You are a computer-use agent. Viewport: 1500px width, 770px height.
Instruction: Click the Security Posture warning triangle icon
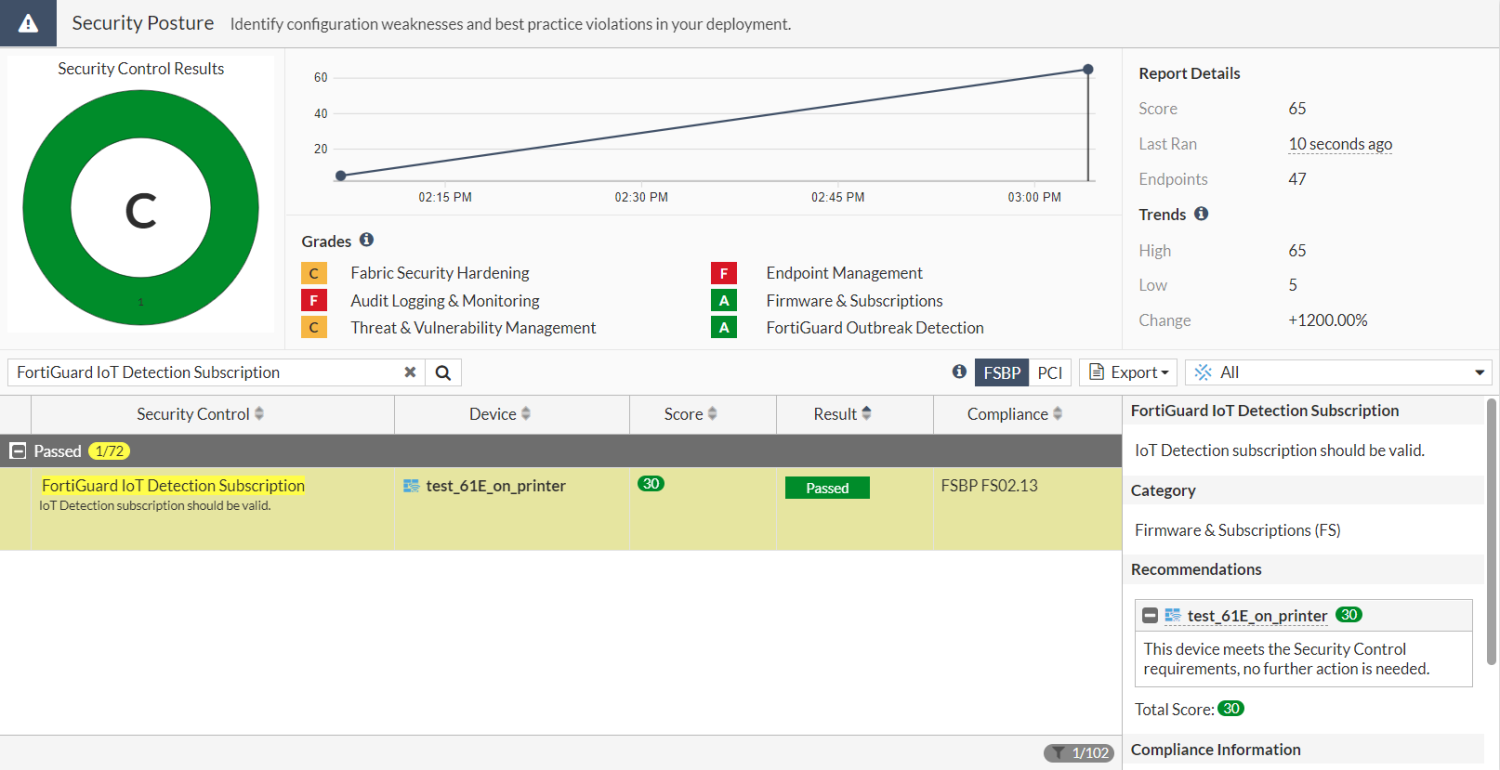pyautogui.click(x=28, y=23)
